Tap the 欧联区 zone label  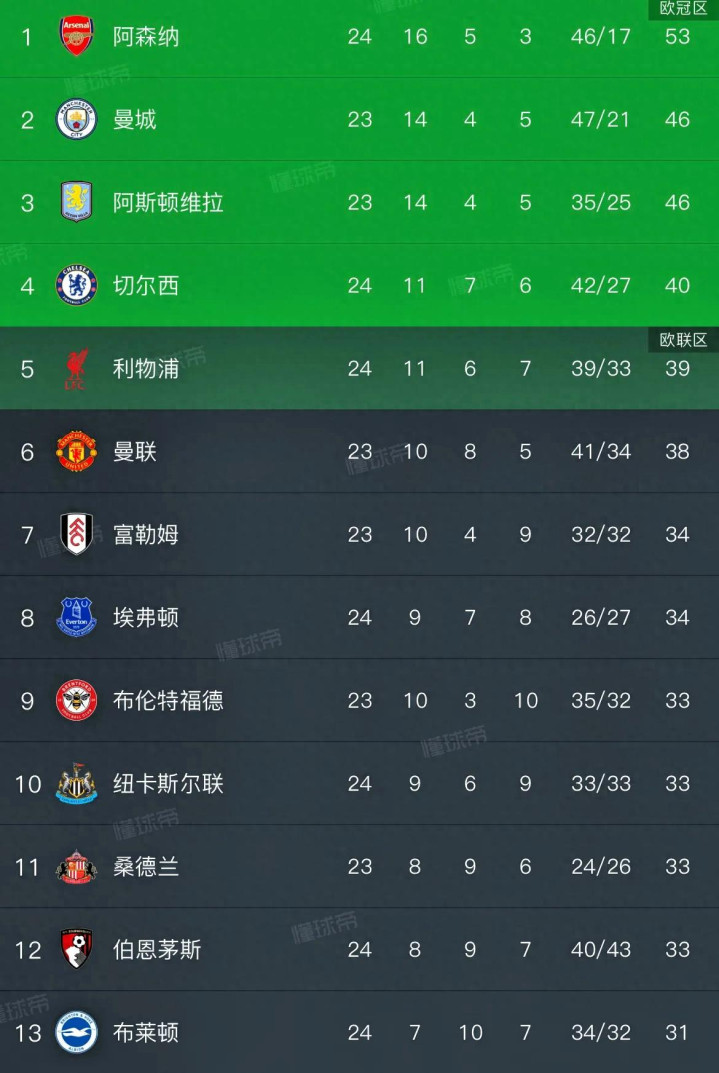[x=683, y=340]
